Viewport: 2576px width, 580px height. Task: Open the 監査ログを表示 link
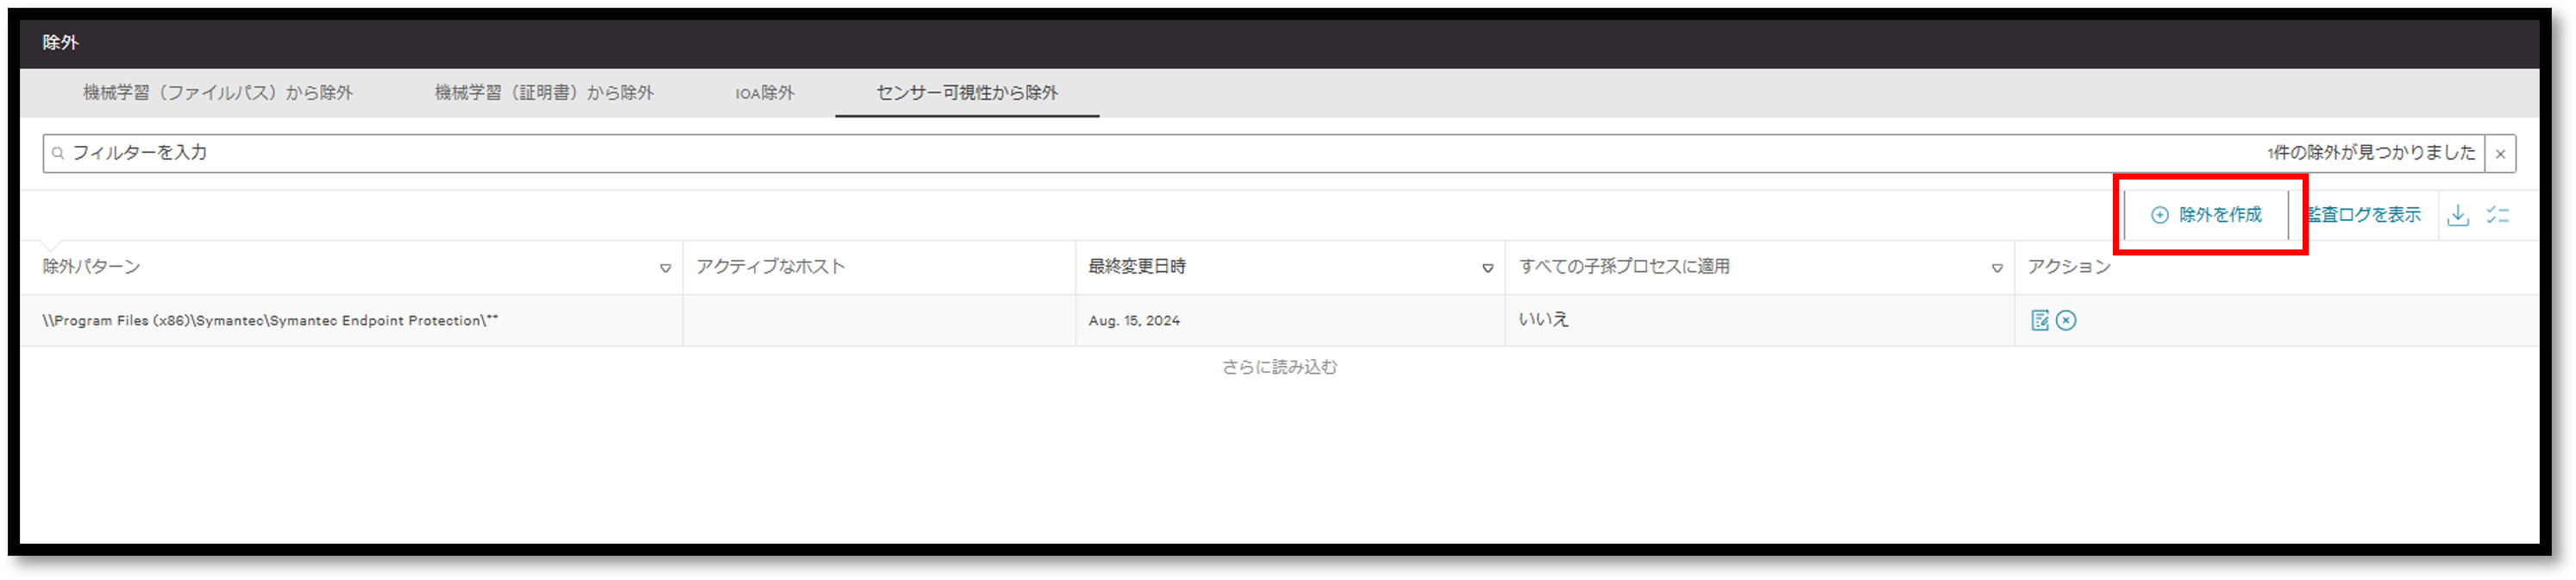pyautogui.click(x=2364, y=215)
